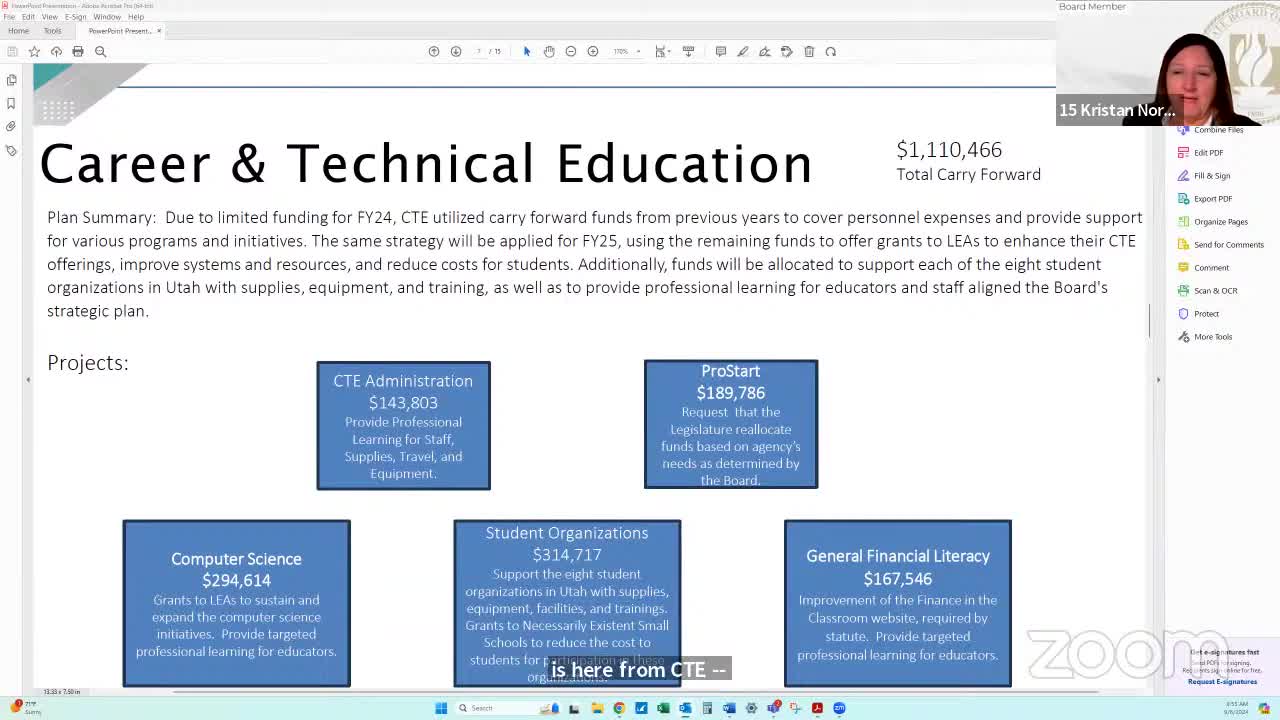Click the CTE Administration project box
The height and width of the screenshot is (720, 1280).
coord(404,426)
